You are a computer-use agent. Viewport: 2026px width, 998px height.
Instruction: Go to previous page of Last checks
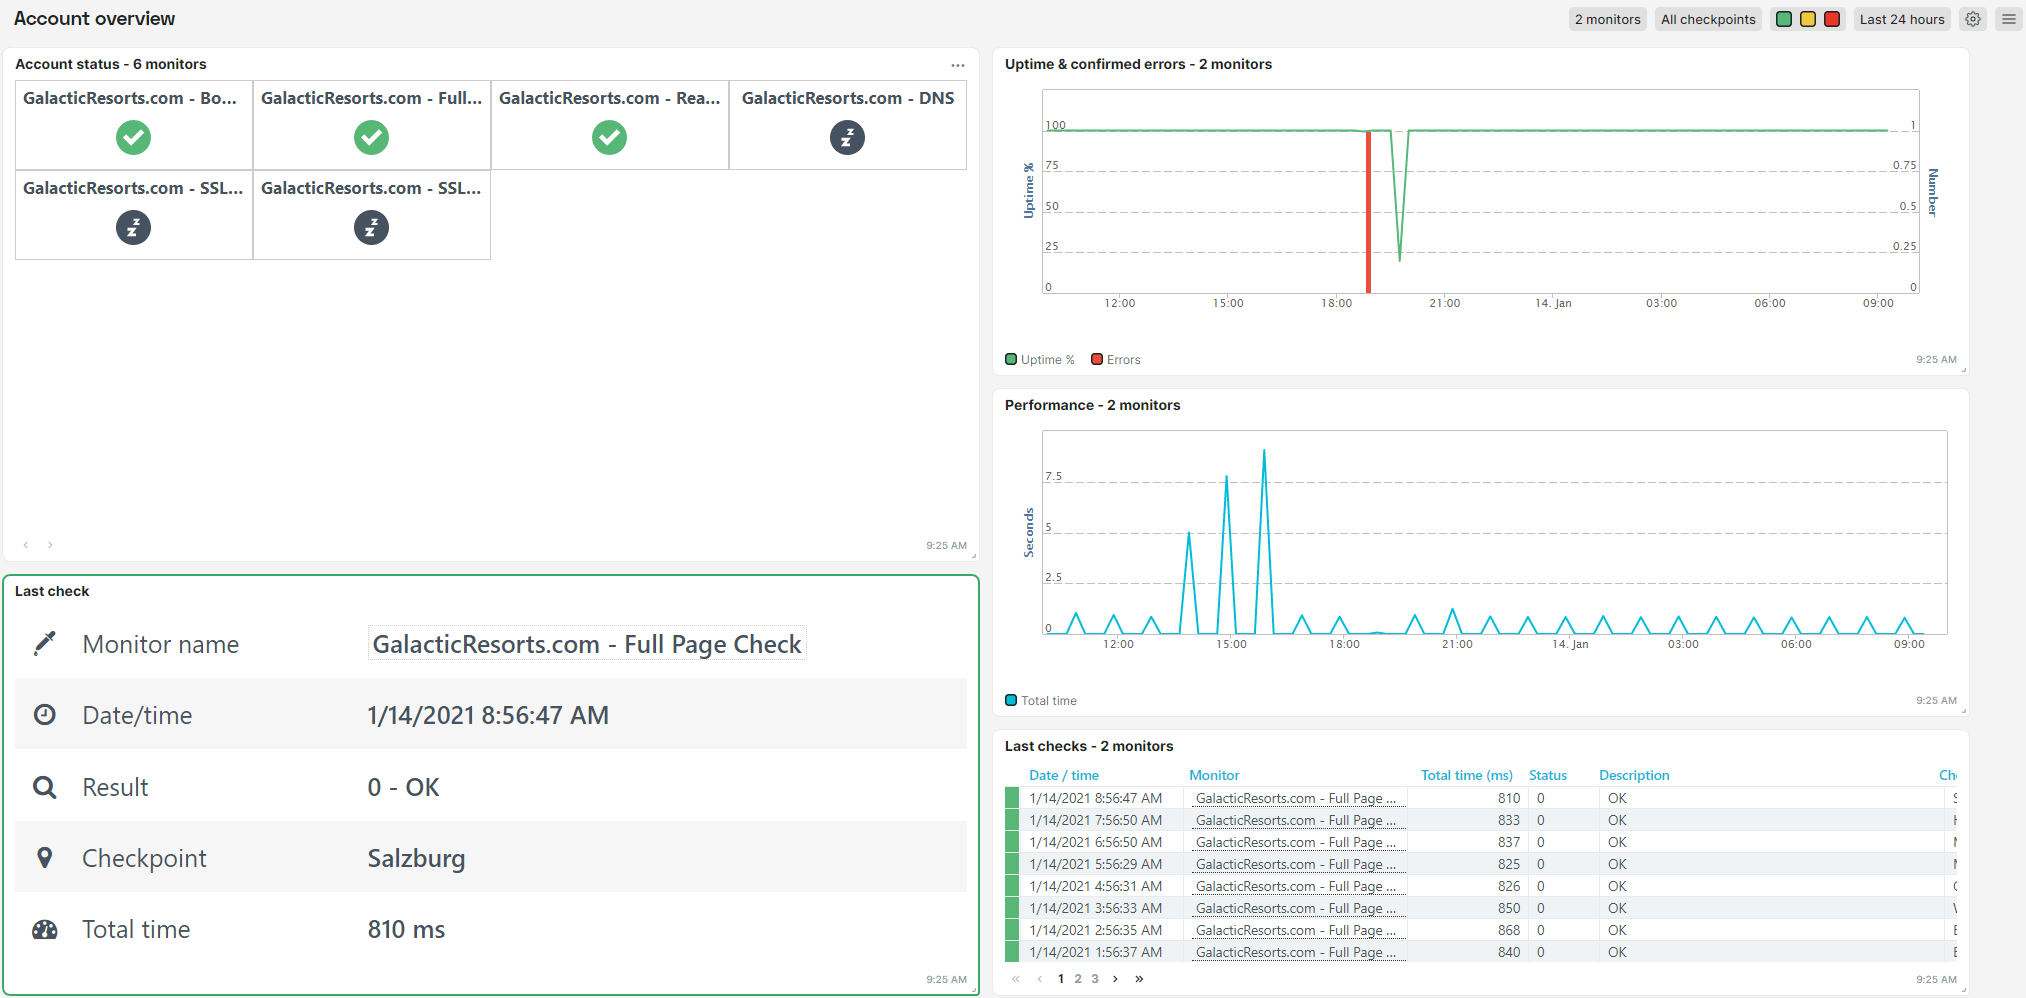(1040, 979)
